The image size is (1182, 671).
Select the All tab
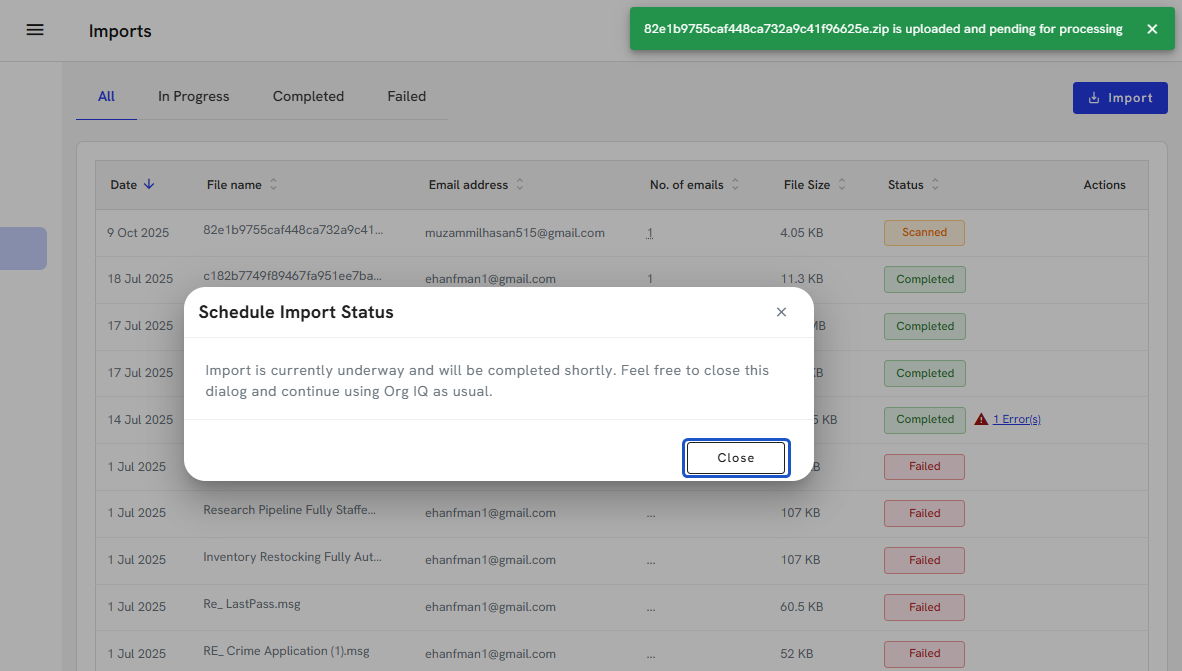[106, 97]
